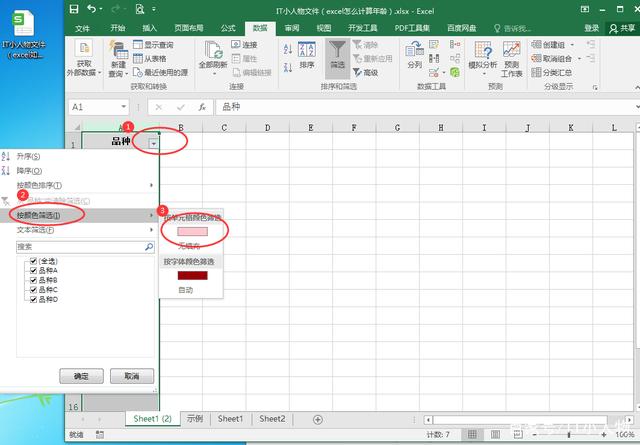This screenshot has width=640, height=445.
Task: Uncheck the 品种A checkbox
Action: pos(33,270)
